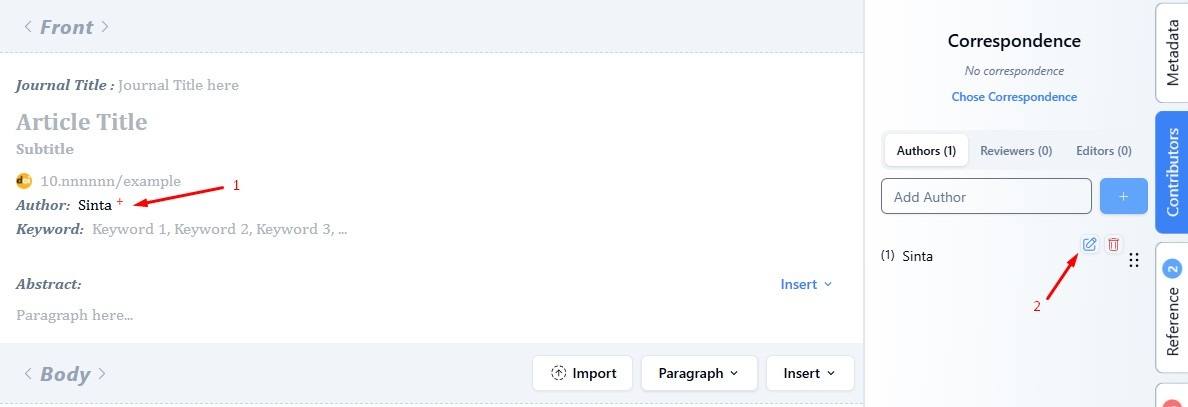This screenshot has width=1188, height=407.
Task: Switch to the Editors (0) tab
Action: 1104,151
